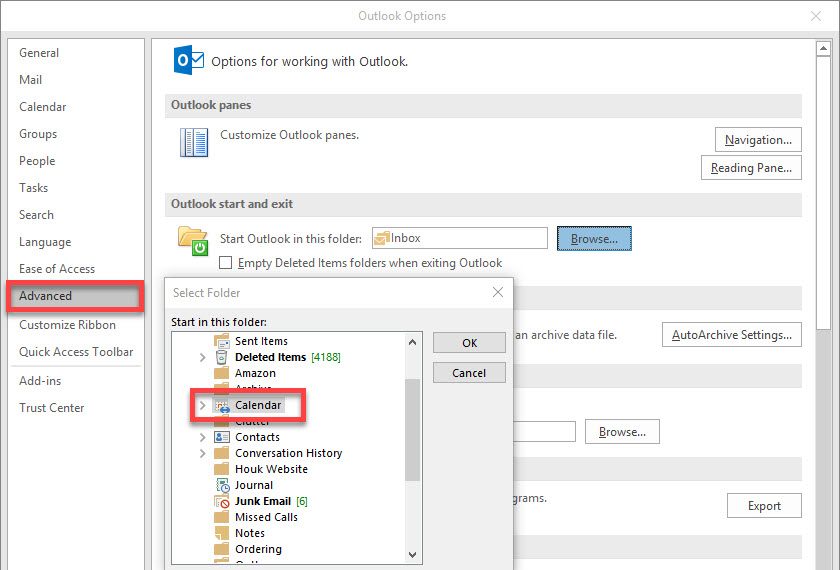Image resolution: width=840 pixels, height=570 pixels.
Task: Click the lower Browse... button
Action: [x=622, y=432]
